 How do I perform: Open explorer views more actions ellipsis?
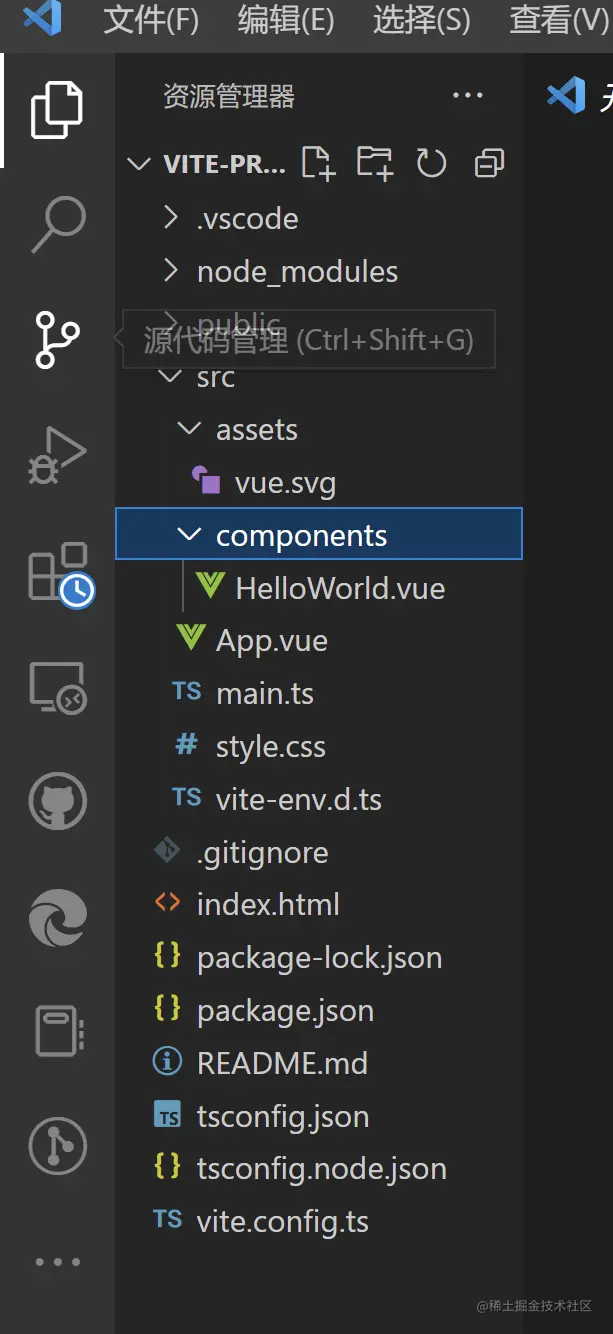pyautogui.click(x=467, y=96)
